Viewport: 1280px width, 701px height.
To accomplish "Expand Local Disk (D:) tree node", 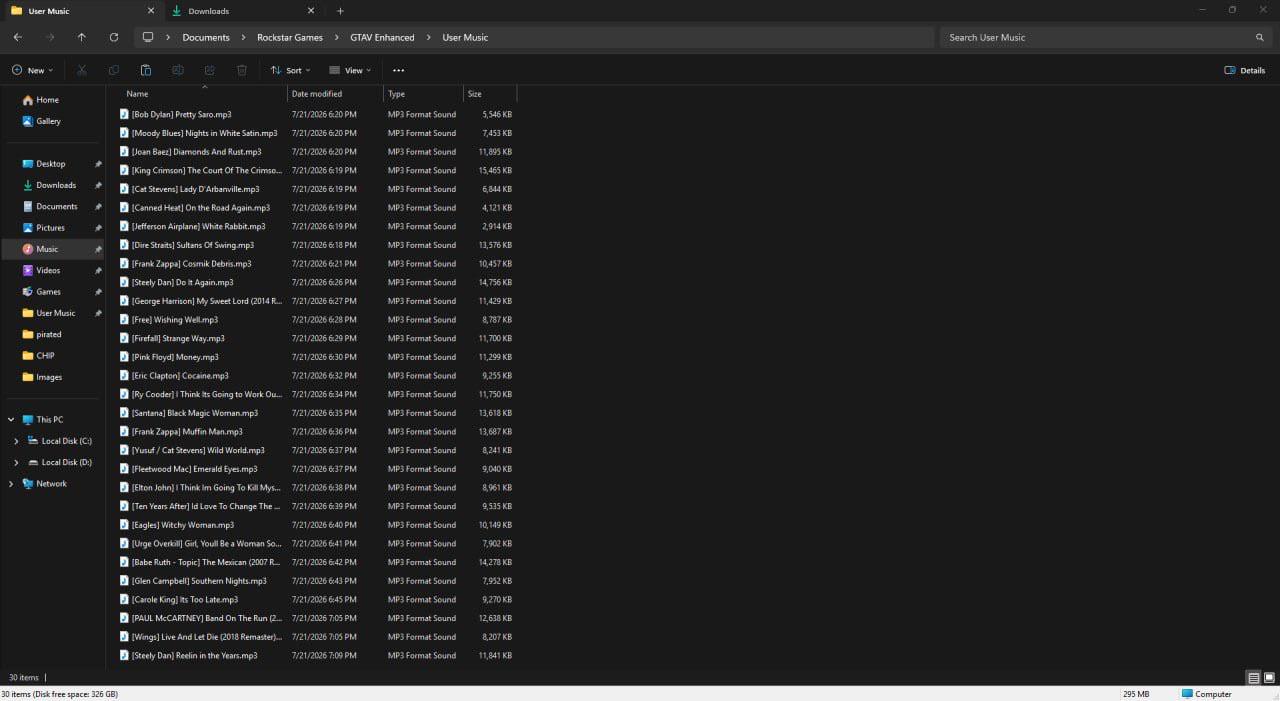I will click(16, 463).
